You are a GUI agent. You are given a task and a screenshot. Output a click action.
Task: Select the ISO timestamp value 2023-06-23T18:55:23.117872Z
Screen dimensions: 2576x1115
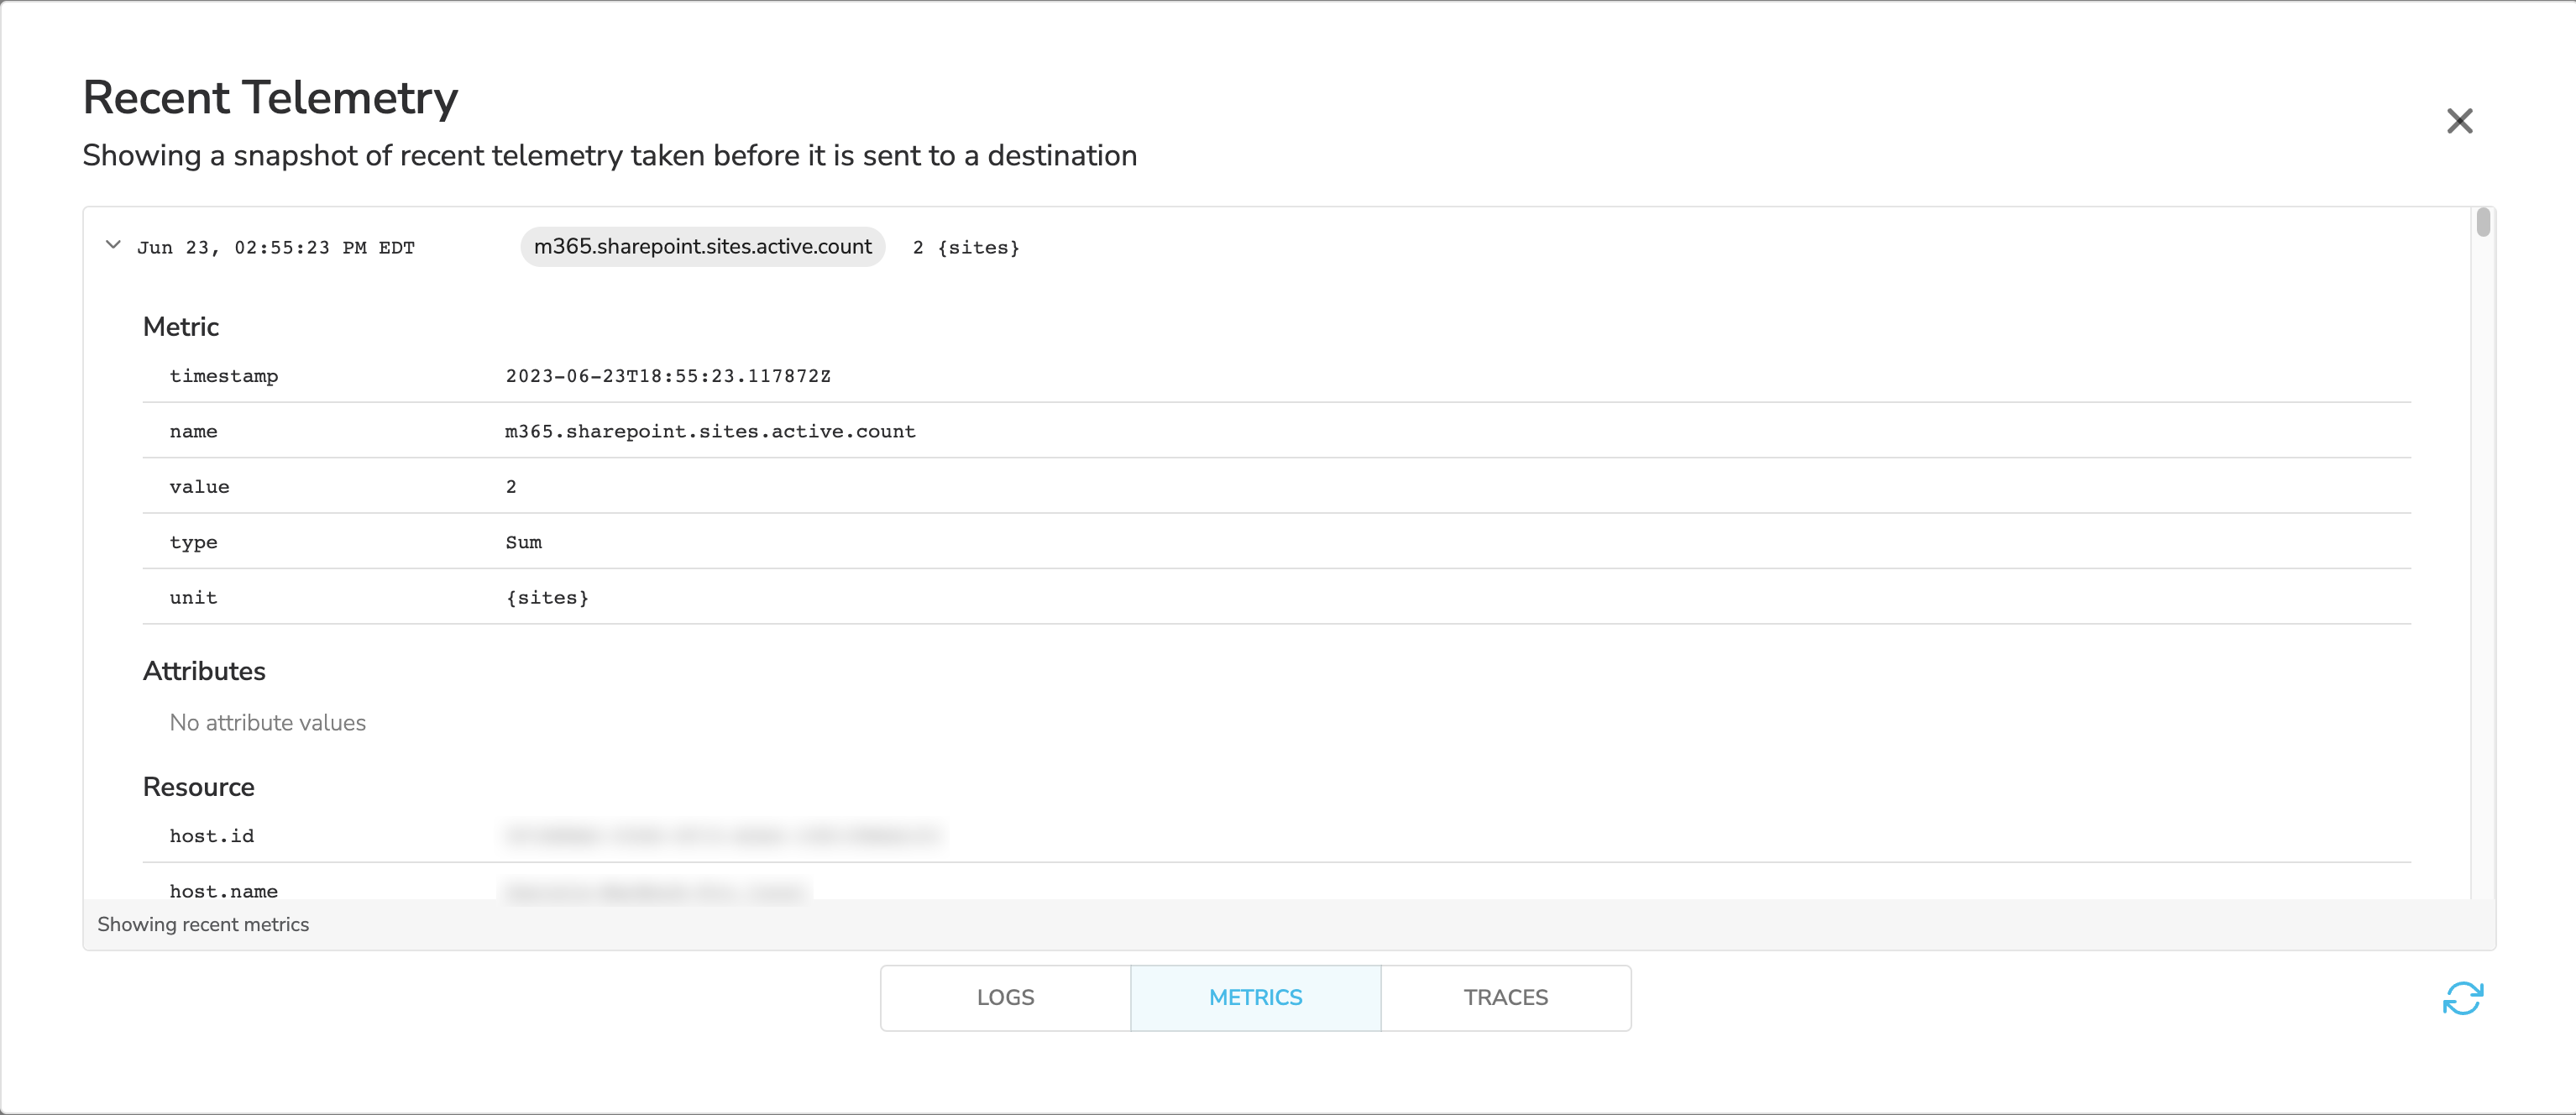point(667,376)
